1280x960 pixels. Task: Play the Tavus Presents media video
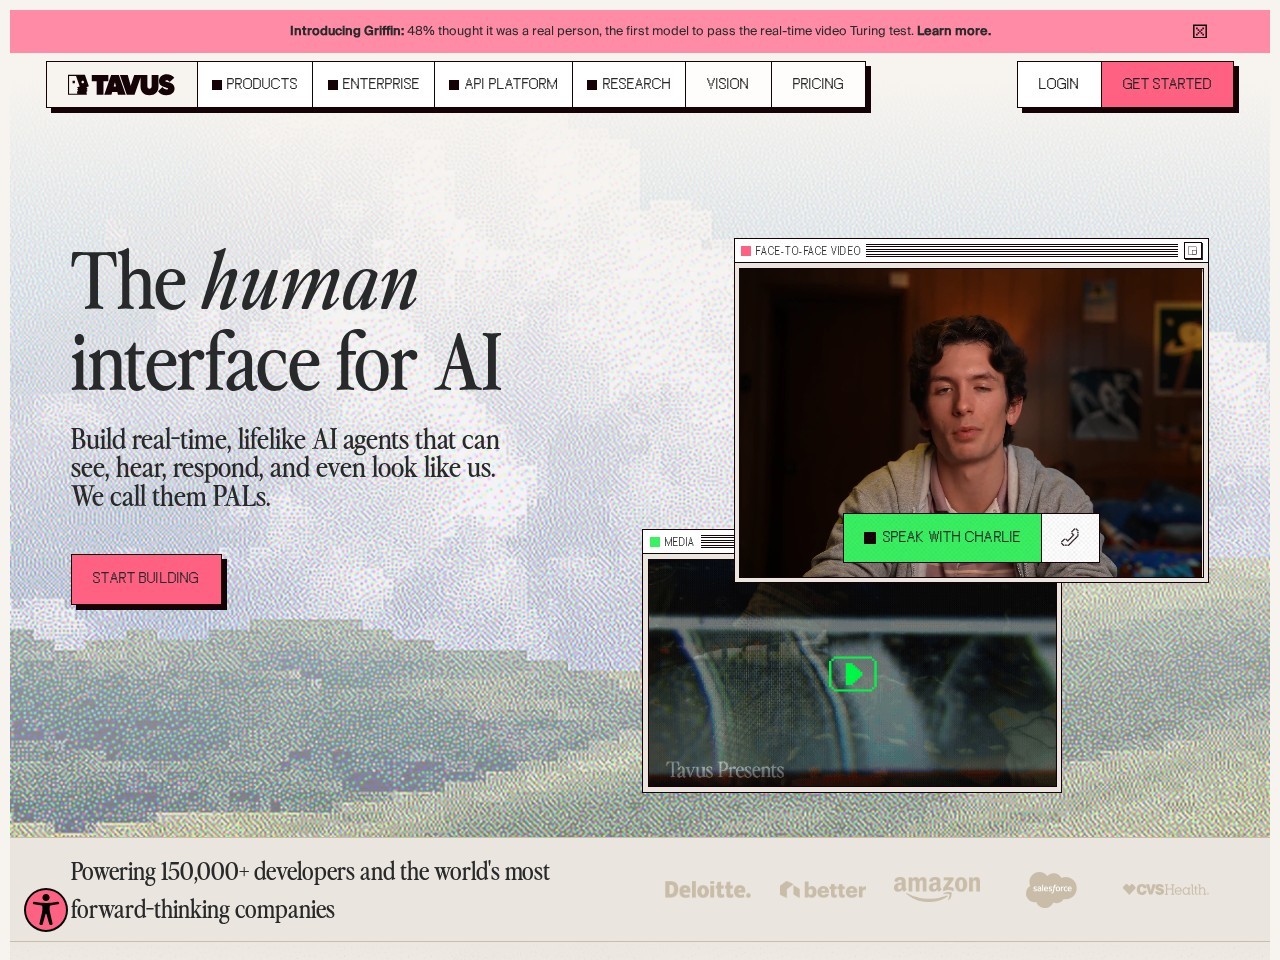[852, 674]
